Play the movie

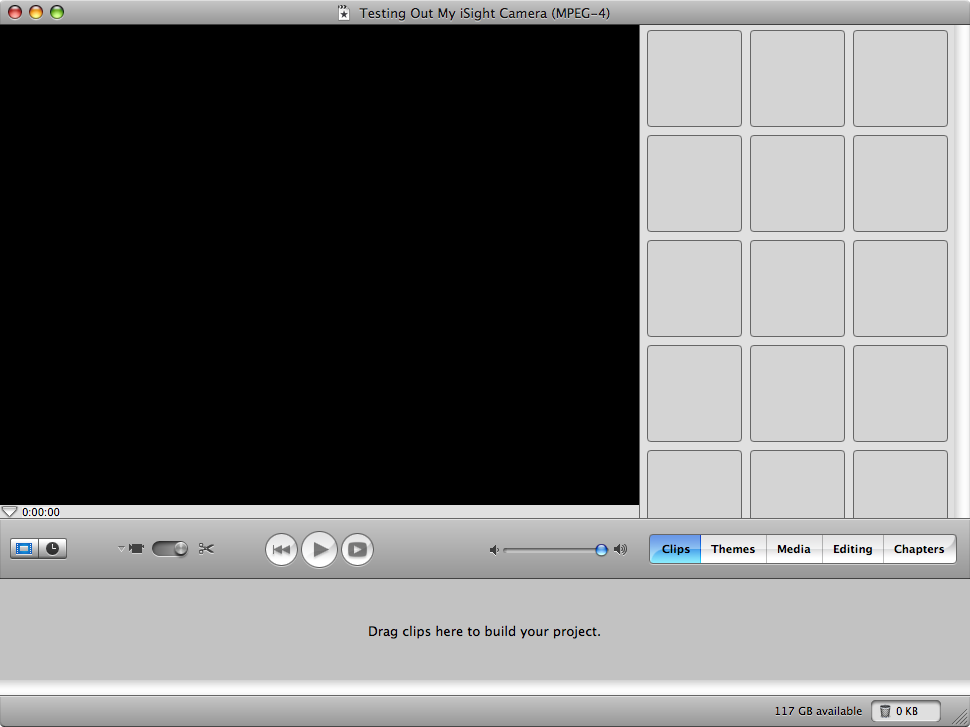319,549
